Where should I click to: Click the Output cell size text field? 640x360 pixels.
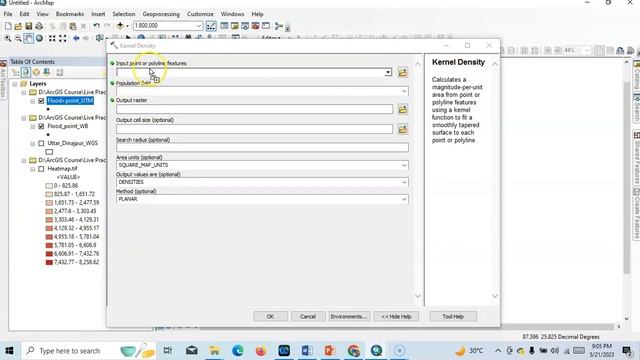pyautogui.click(x=255, y=129)
